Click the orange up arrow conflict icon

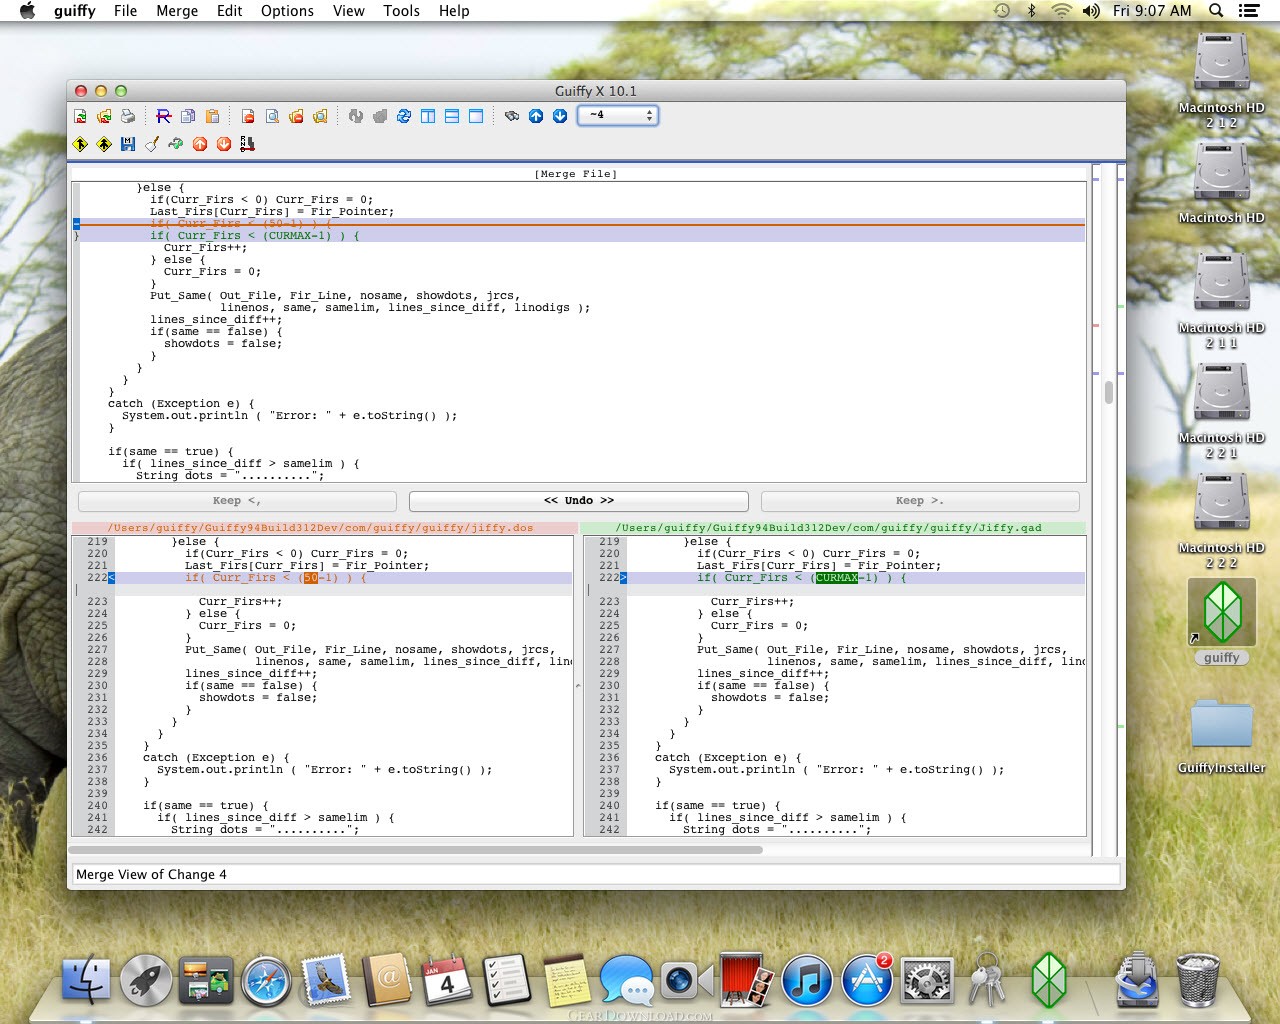click(200, 144)
